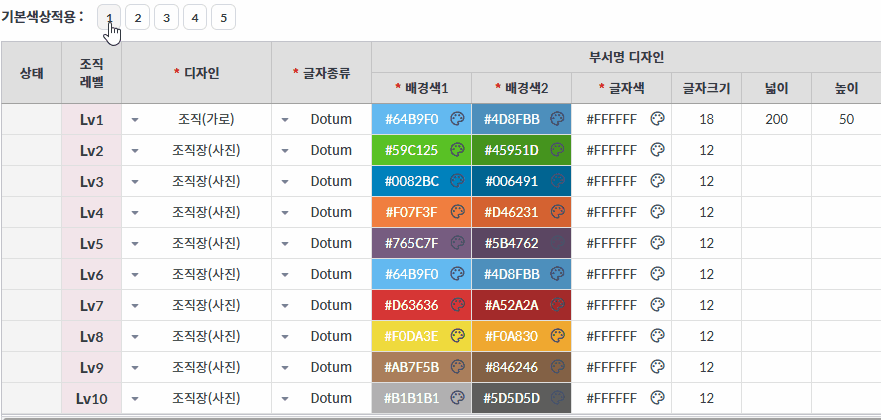Open palette icon for Lv7 배경색2 #A52A2A
Screen dimensions: 881x420
[x=557, y=305]
